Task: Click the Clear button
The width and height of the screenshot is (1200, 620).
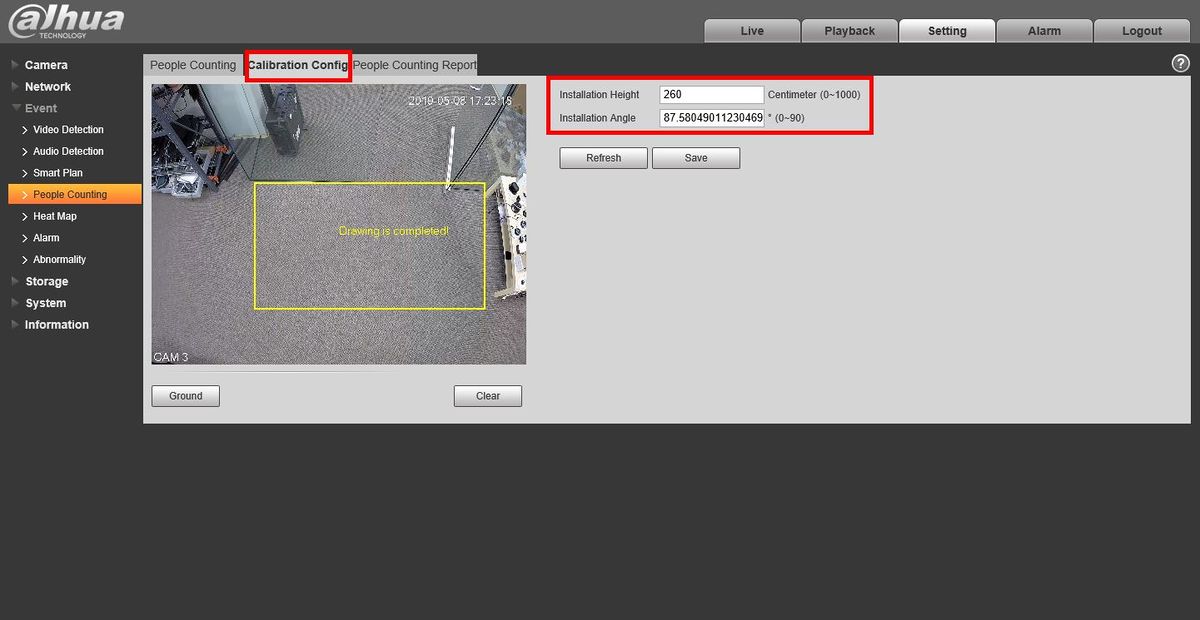Action: pos(488,396)
